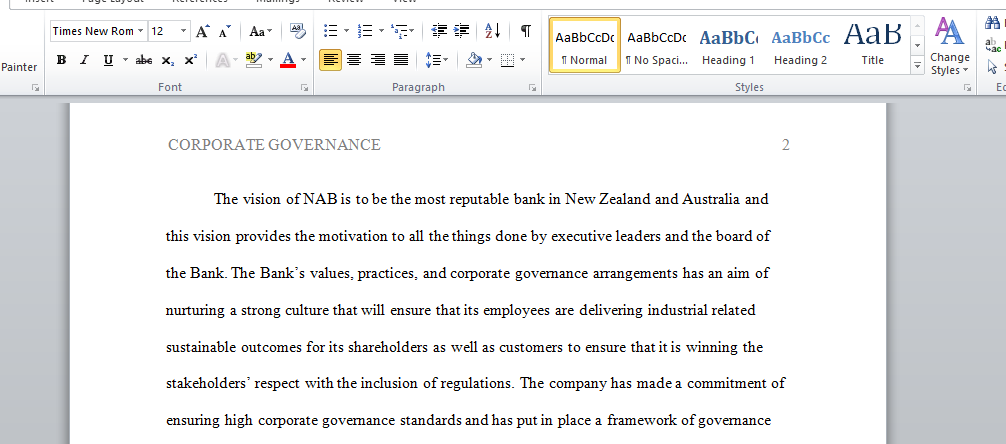Toggle Subscript formatting

[x=167, y=60]
